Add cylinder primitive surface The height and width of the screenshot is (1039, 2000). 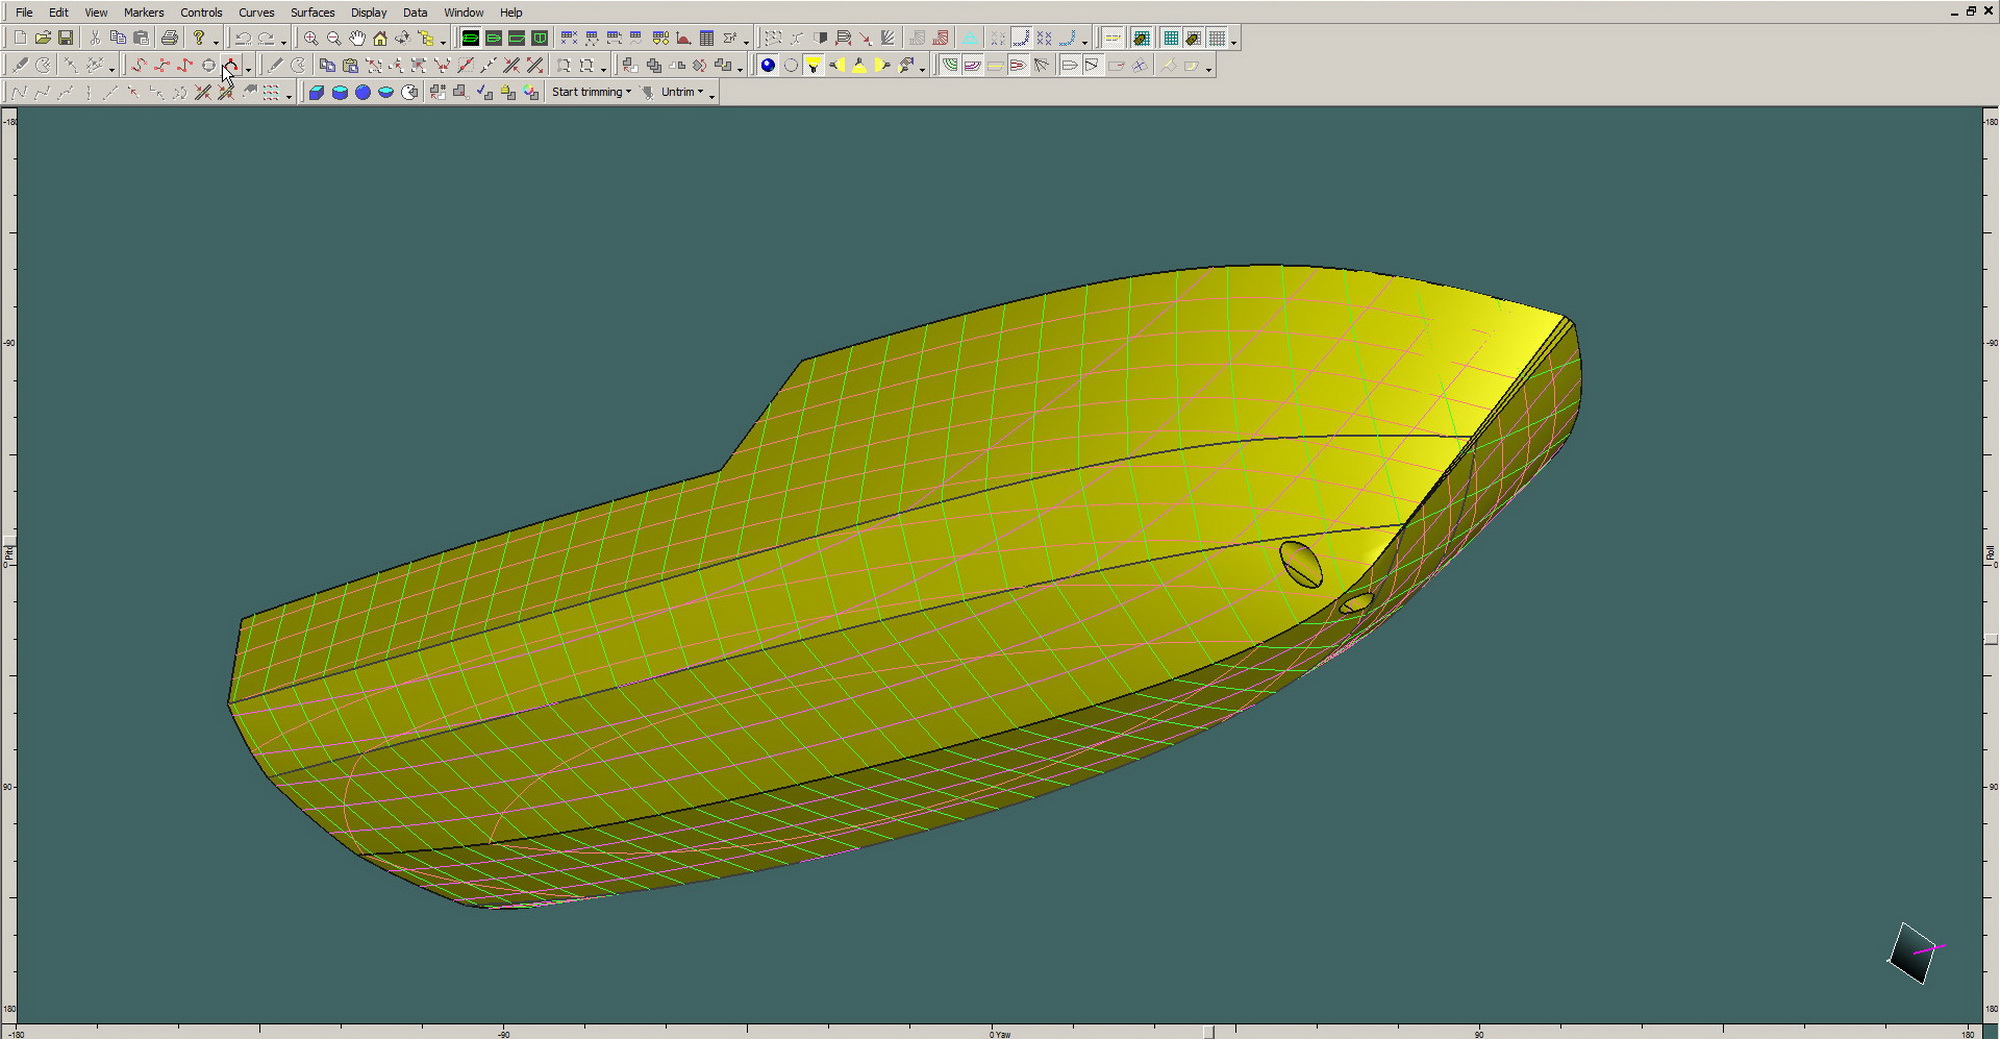point(340,92)
